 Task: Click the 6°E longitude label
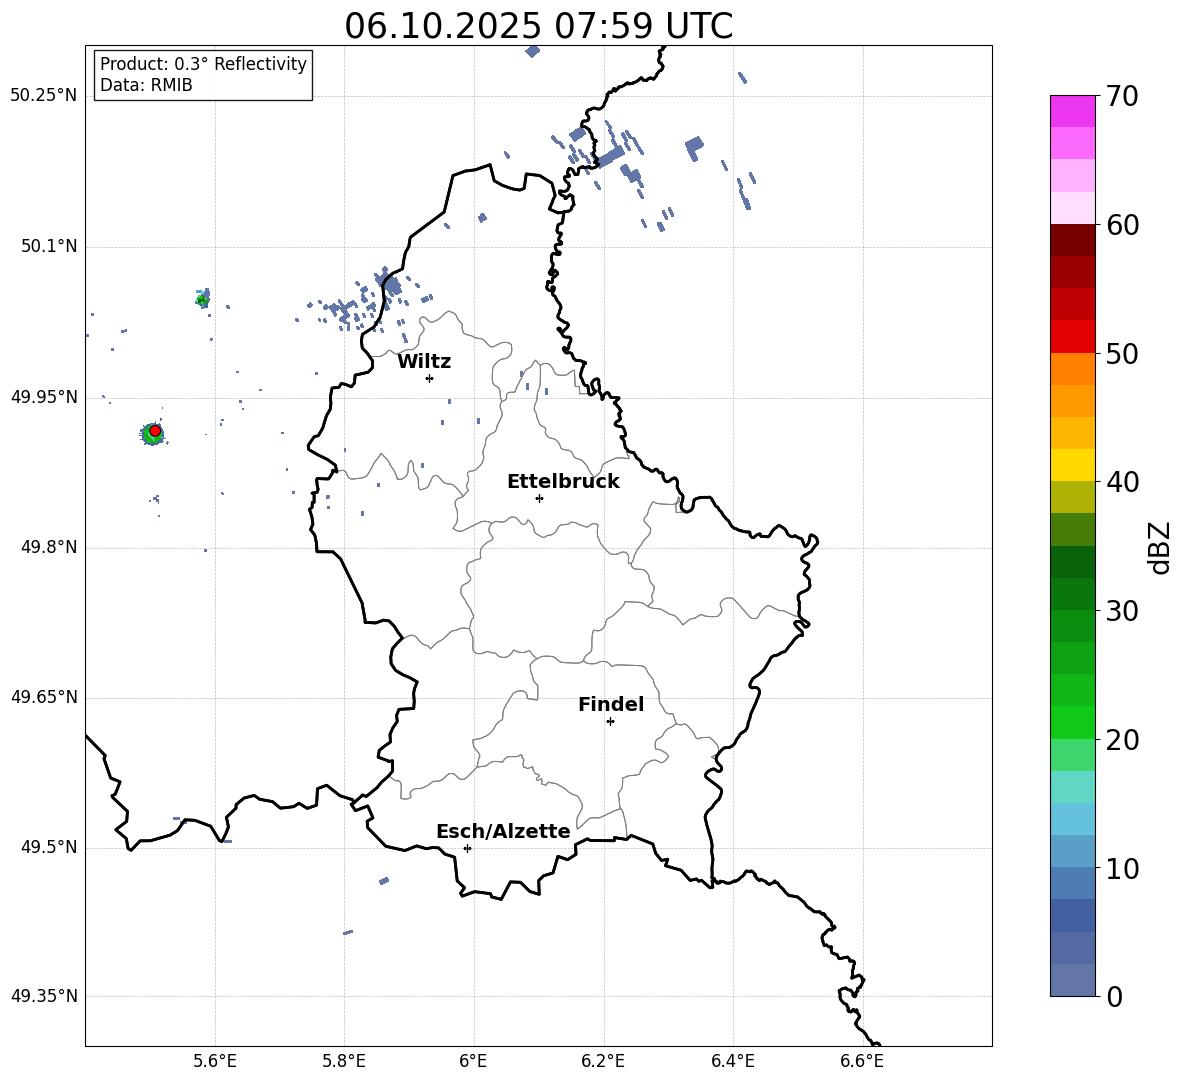[473, 1061]
